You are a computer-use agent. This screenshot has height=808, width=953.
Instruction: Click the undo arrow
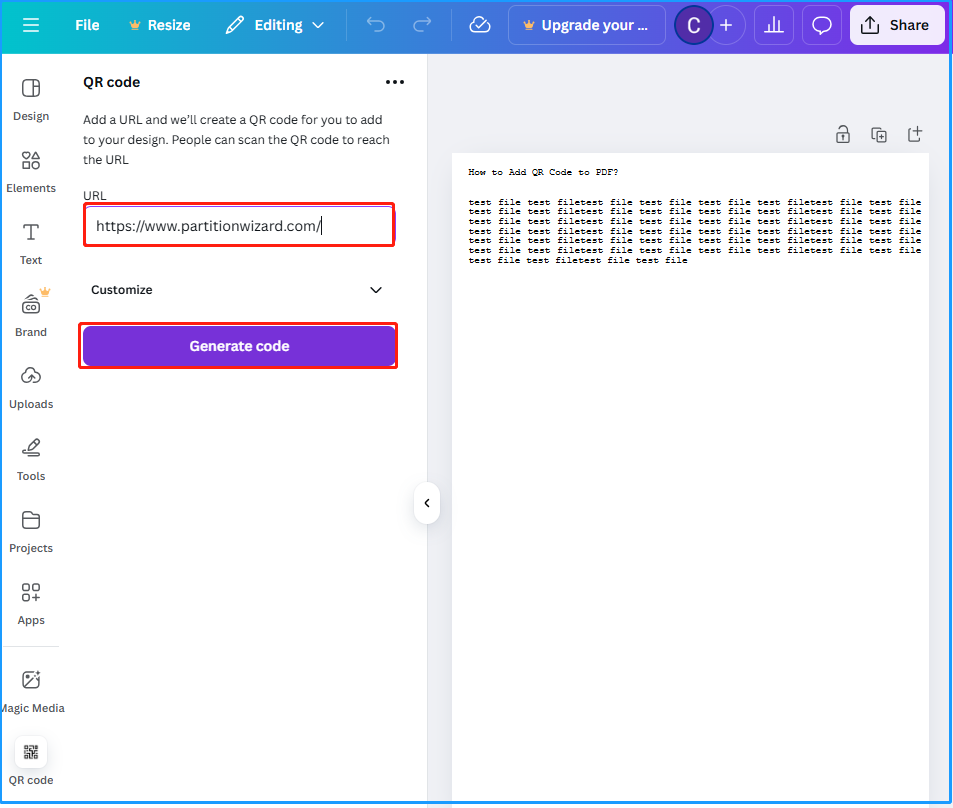pyautogui.click(x=376, y=25)
